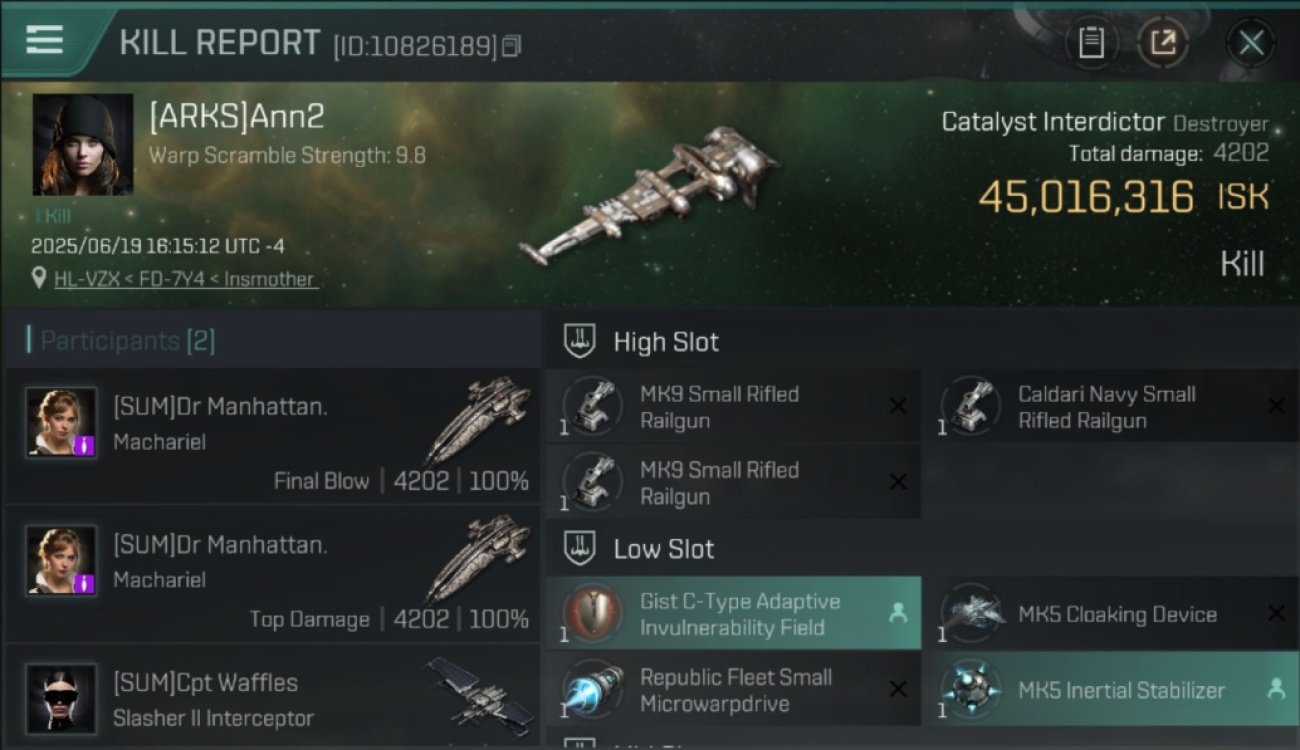View the Catalyst Interdictor ship model
The image size is (1300, 750).
650,197
